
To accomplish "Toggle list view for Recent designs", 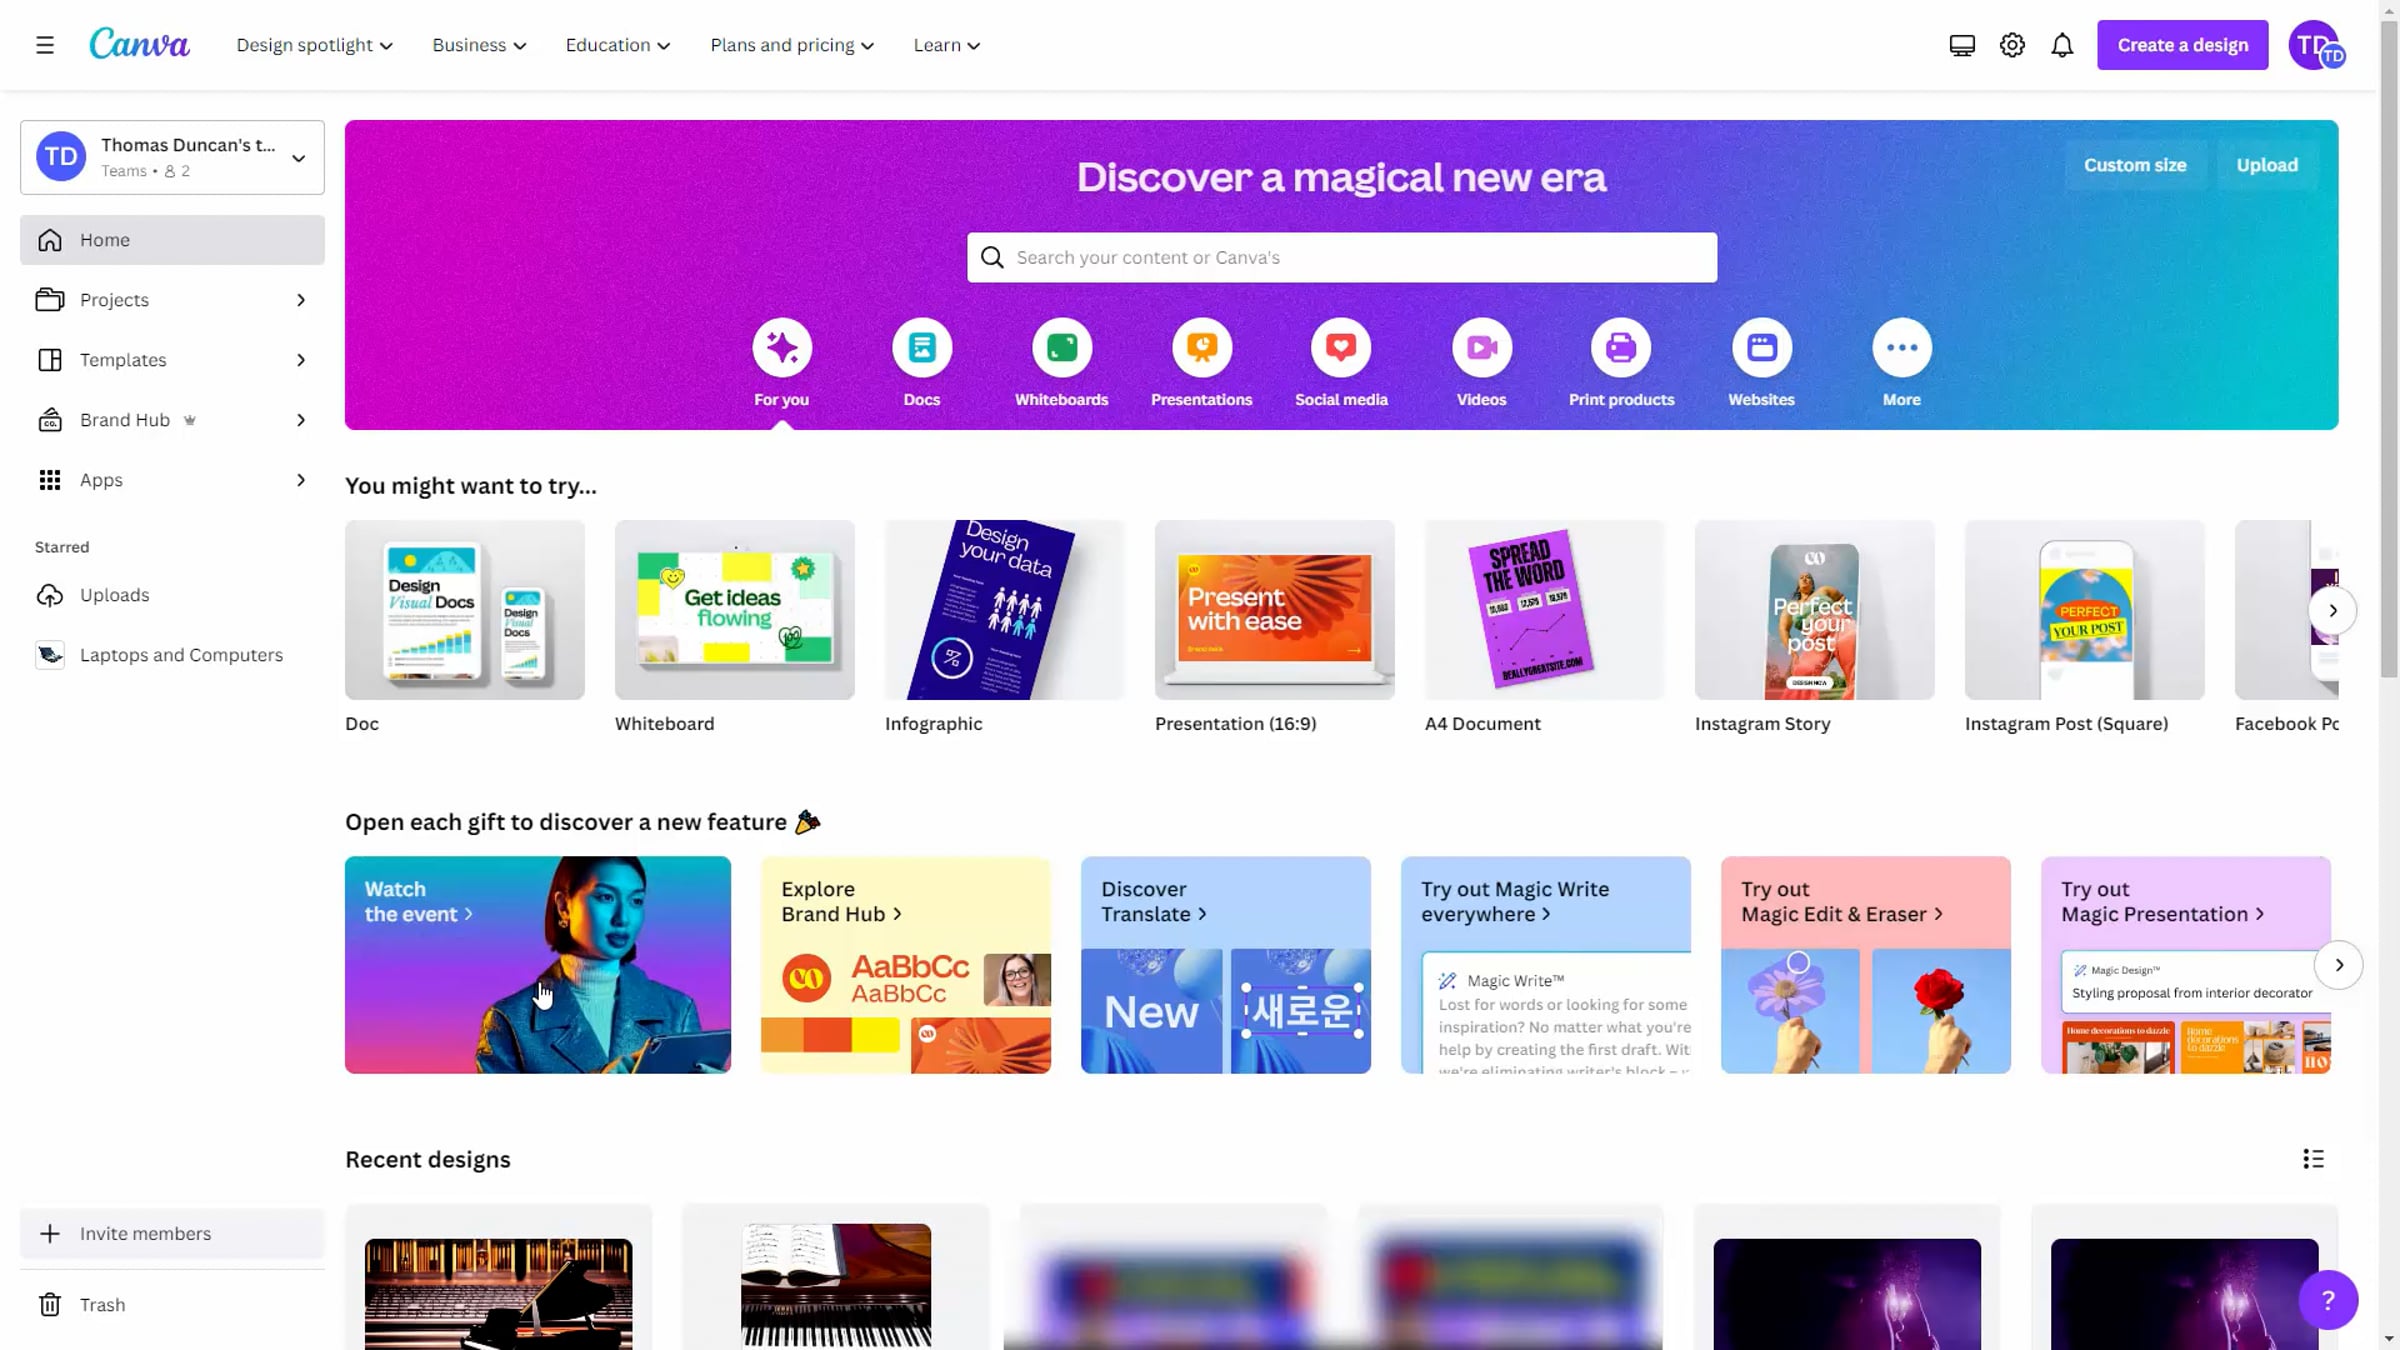I will tap(2313, 1159).
